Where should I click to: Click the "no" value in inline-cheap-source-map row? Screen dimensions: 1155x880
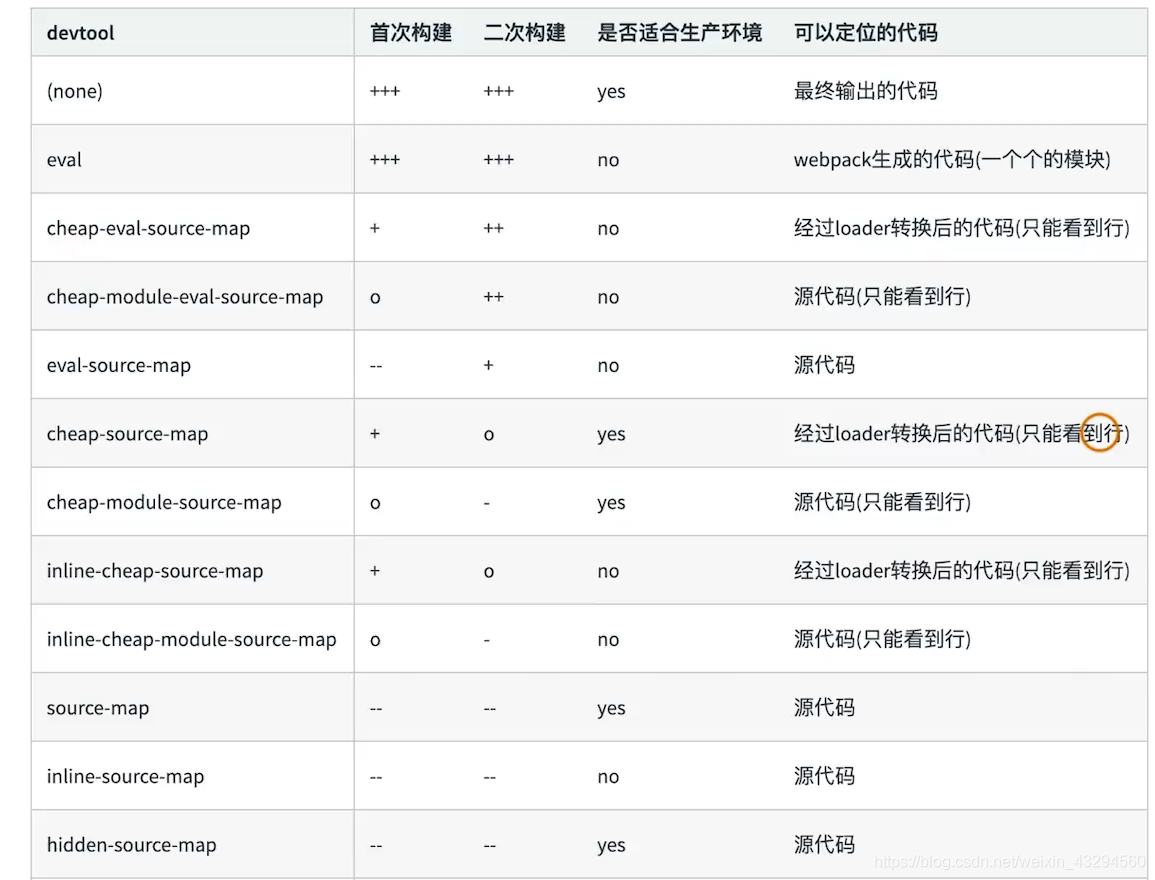pos(608,571)
